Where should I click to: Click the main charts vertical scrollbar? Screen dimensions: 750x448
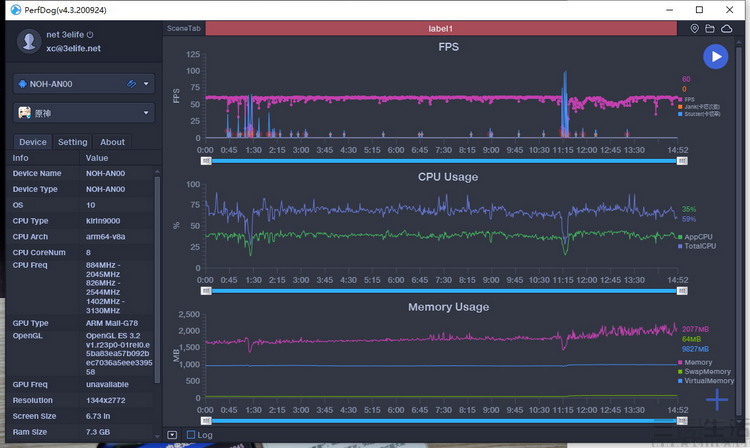740,229
